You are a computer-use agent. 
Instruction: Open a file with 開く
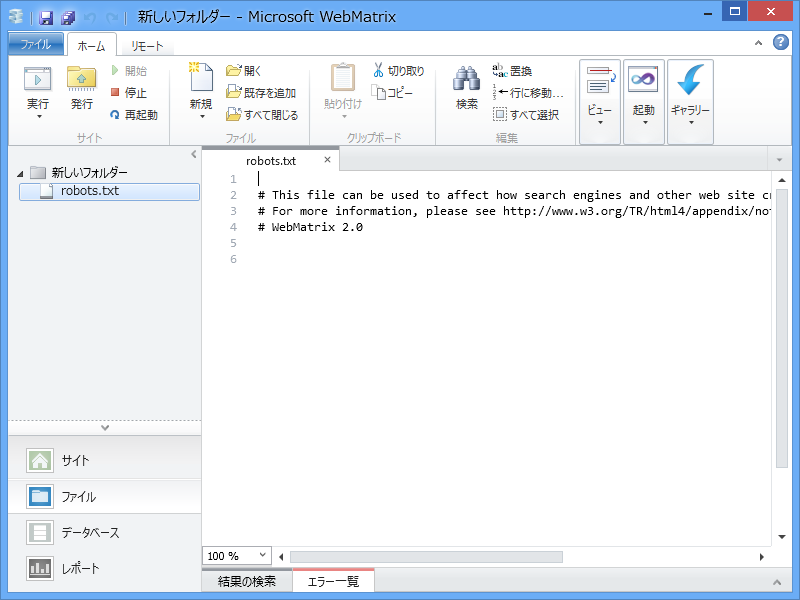pyautogui.click(x=244, y=70)
